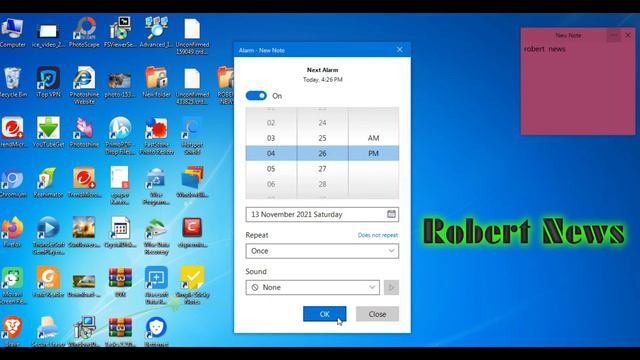Turn off the alarm On toggle switch
640x360 pixels.
(x=256, y=96)
